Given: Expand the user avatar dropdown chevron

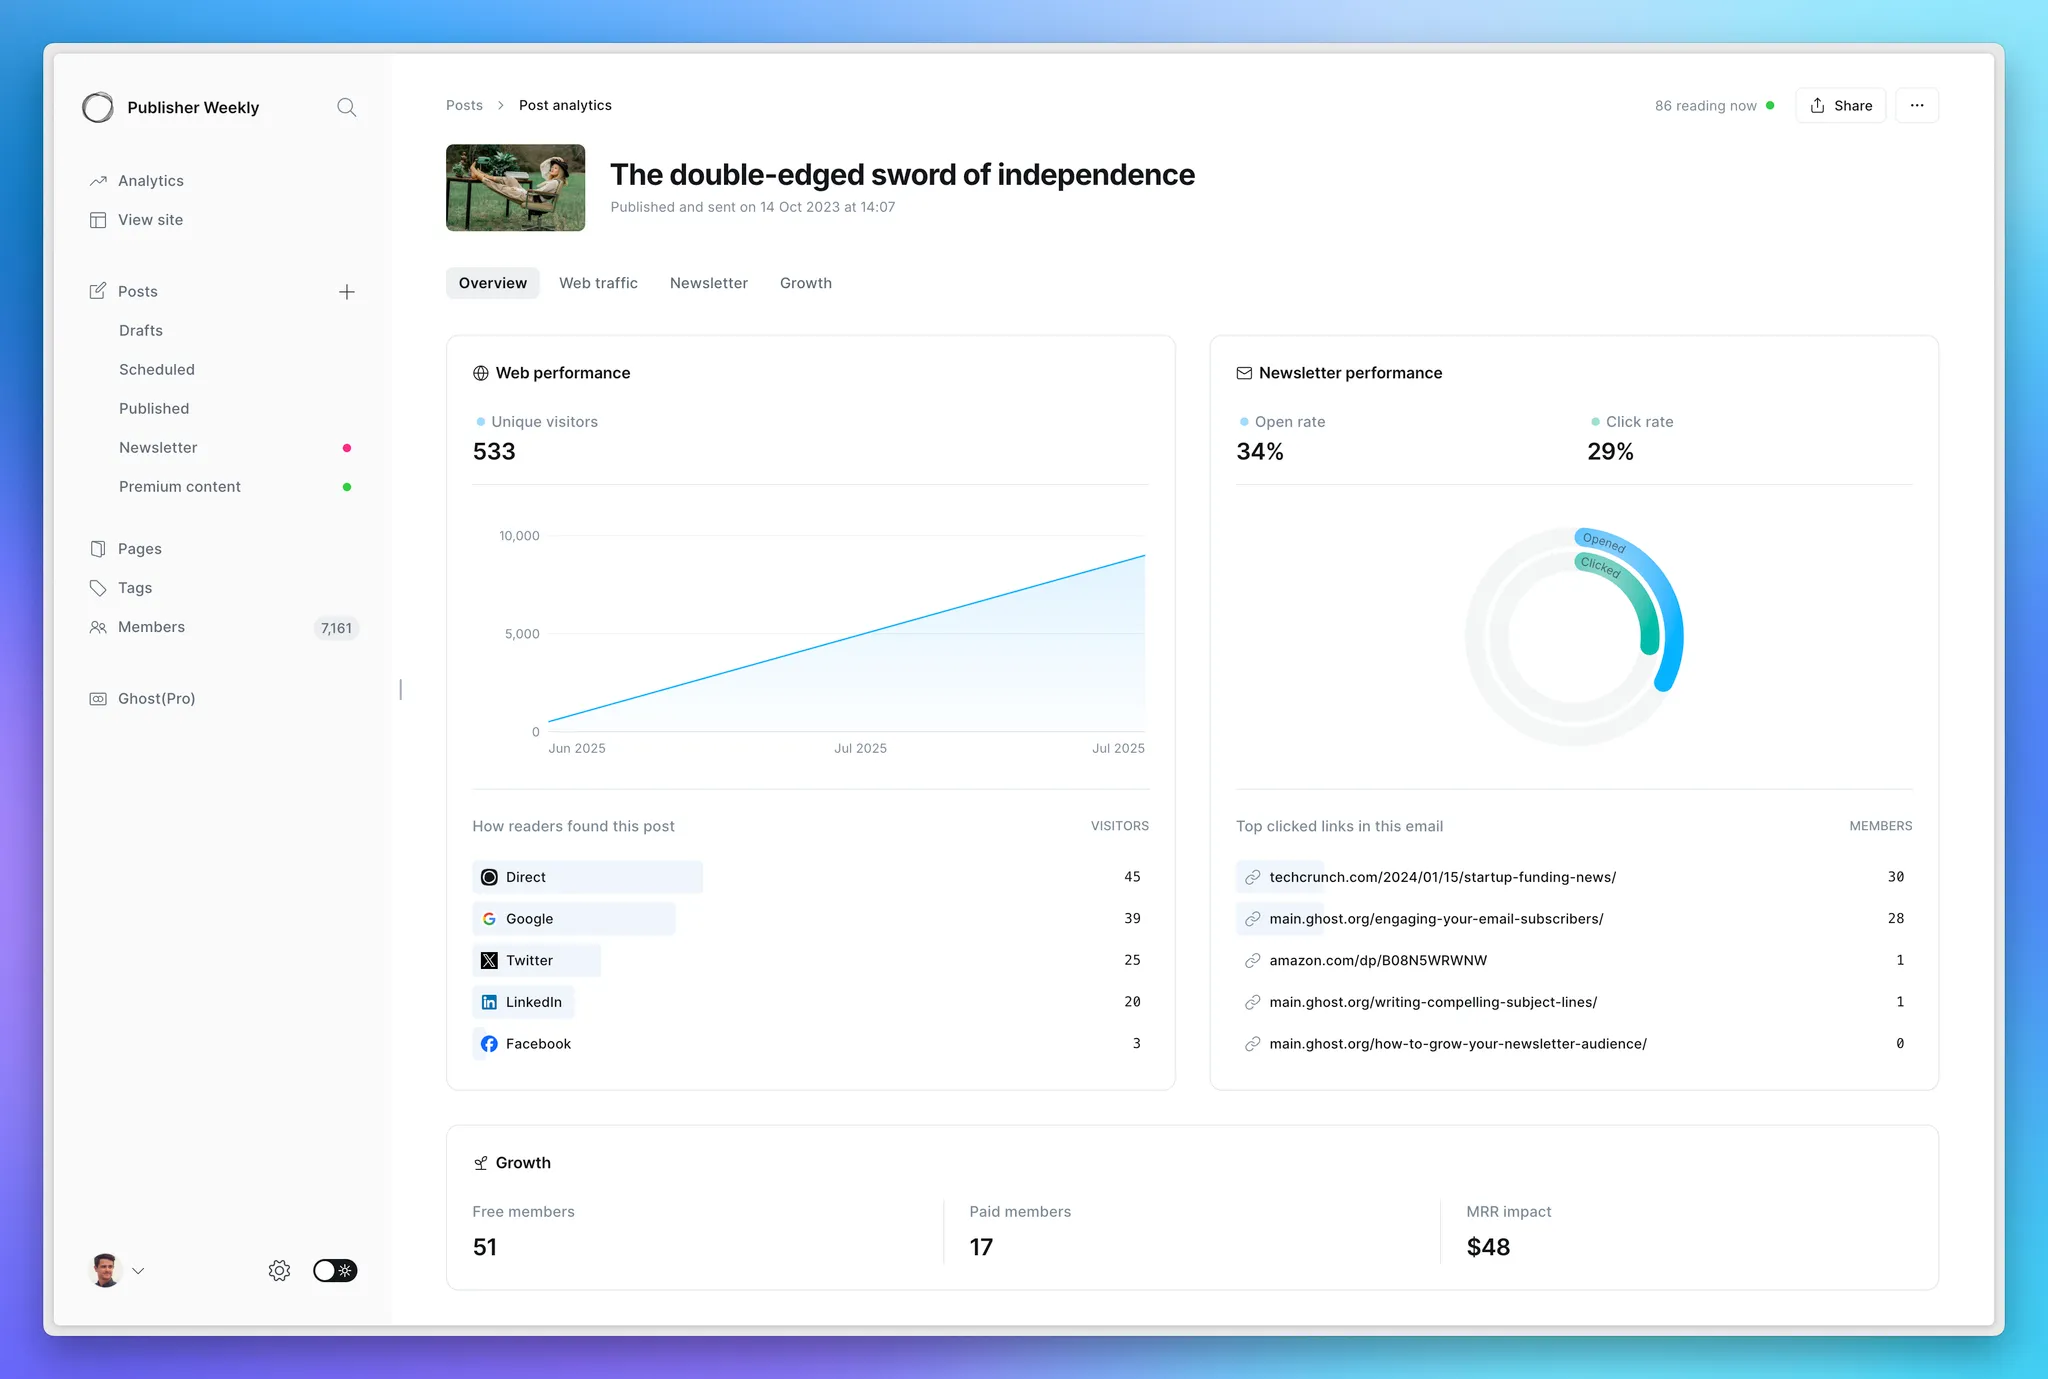Looking at the screenshot, I should pos(138,1271).
